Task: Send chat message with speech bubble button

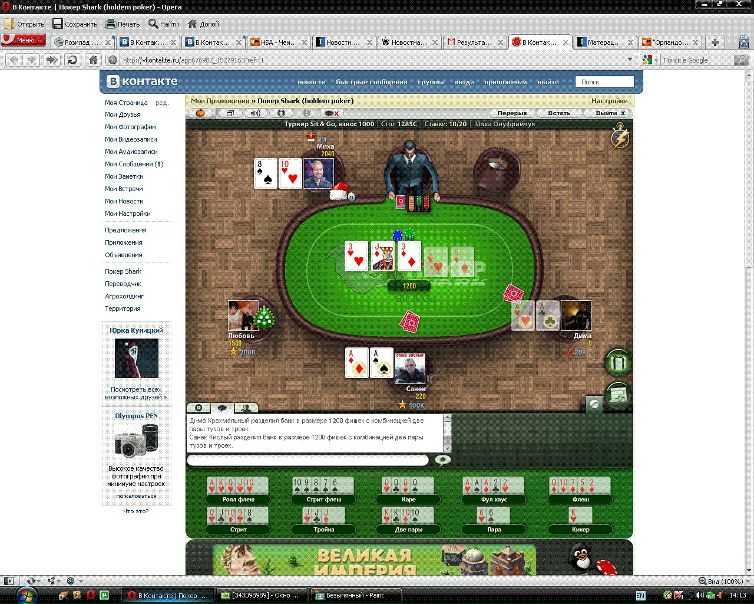Action: (x=442, y=460)
